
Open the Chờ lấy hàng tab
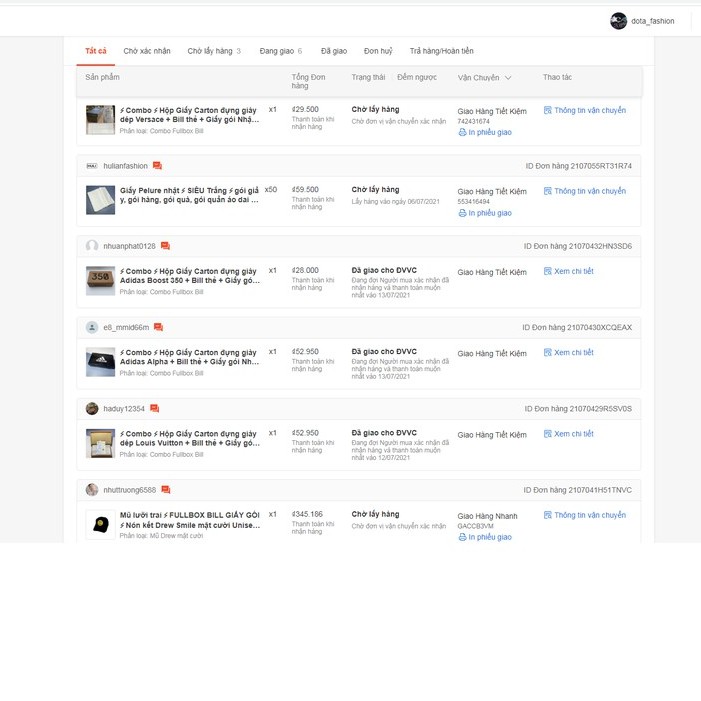pyautogui.click(x=213, y=51)
